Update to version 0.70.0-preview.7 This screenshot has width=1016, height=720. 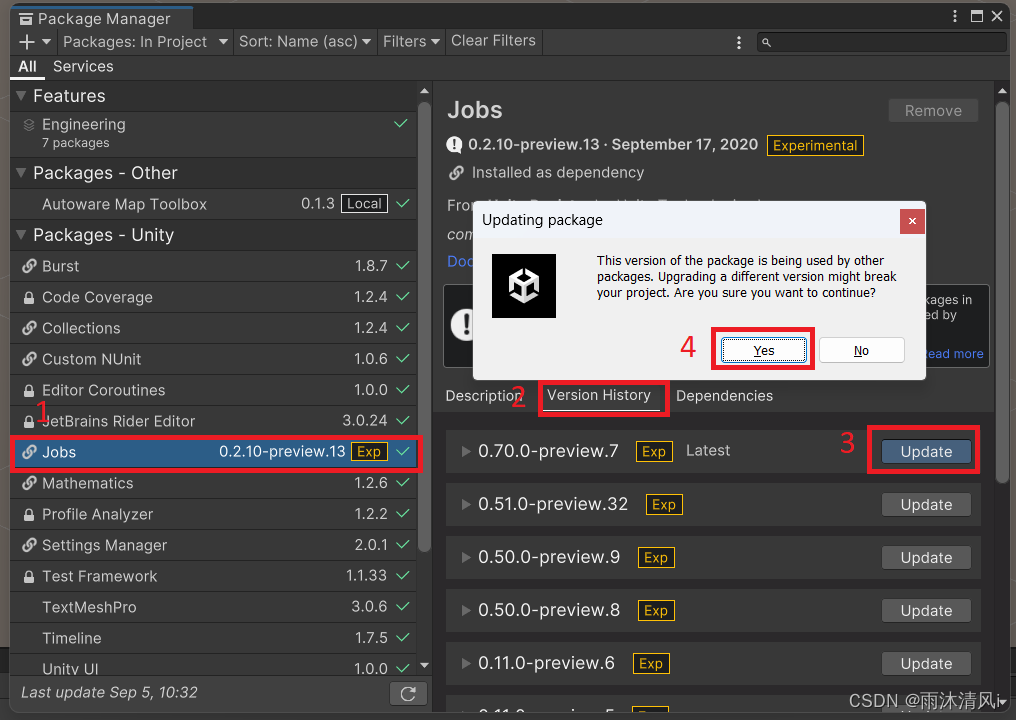(x=926, y=452)
